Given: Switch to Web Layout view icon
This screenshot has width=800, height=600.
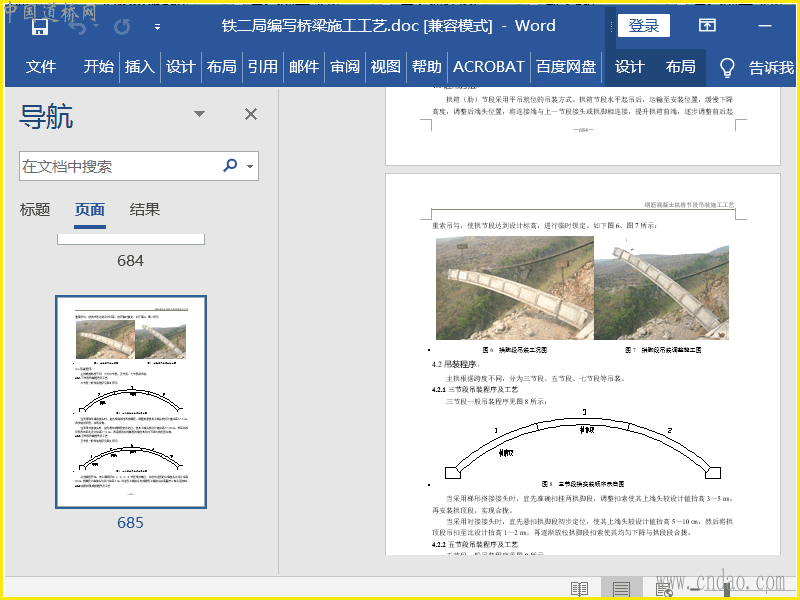Looking at the screenshot, I should click(664, 589).
